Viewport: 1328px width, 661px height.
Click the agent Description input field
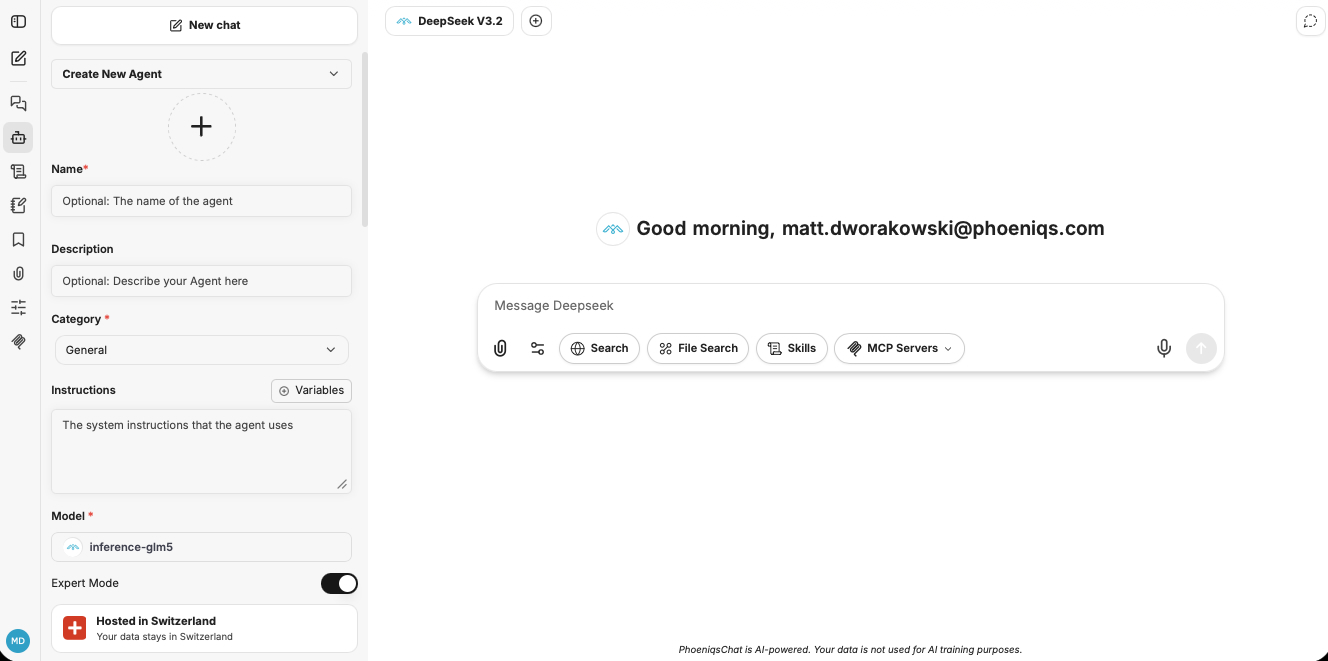coord(201,281)
